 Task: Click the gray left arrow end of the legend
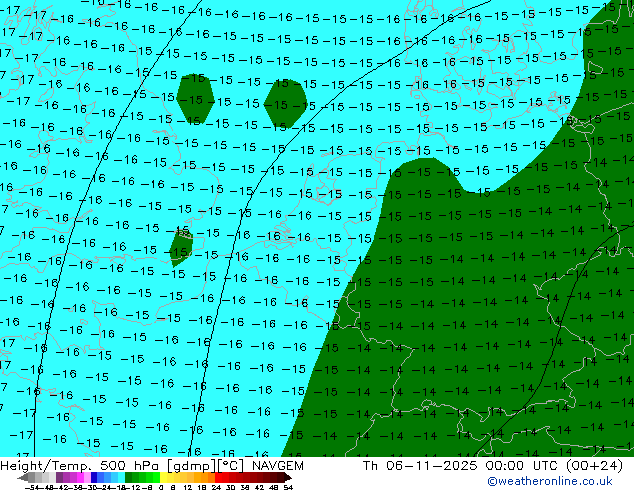23,477
